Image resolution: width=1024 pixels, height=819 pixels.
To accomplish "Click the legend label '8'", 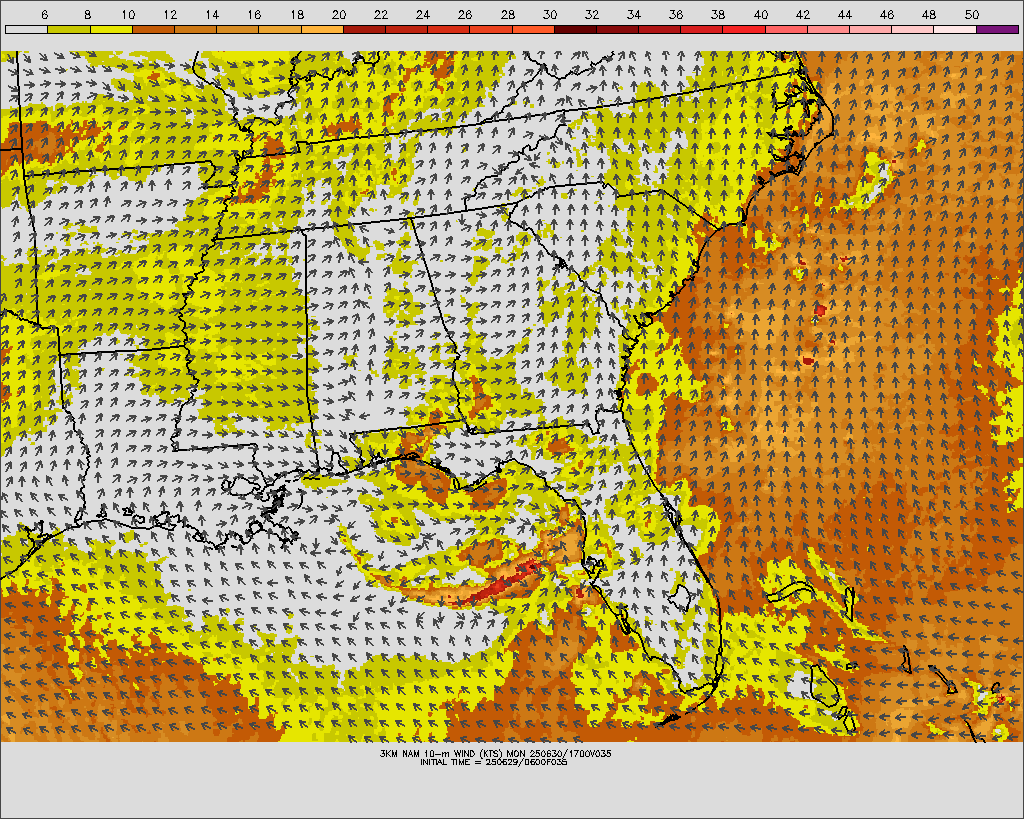I will (88, 14).
